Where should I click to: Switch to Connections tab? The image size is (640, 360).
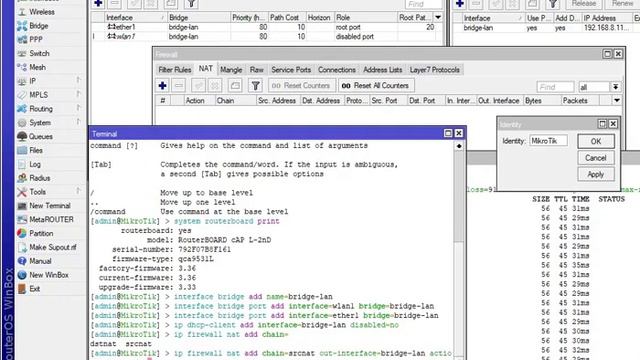[x=337, y=70]
